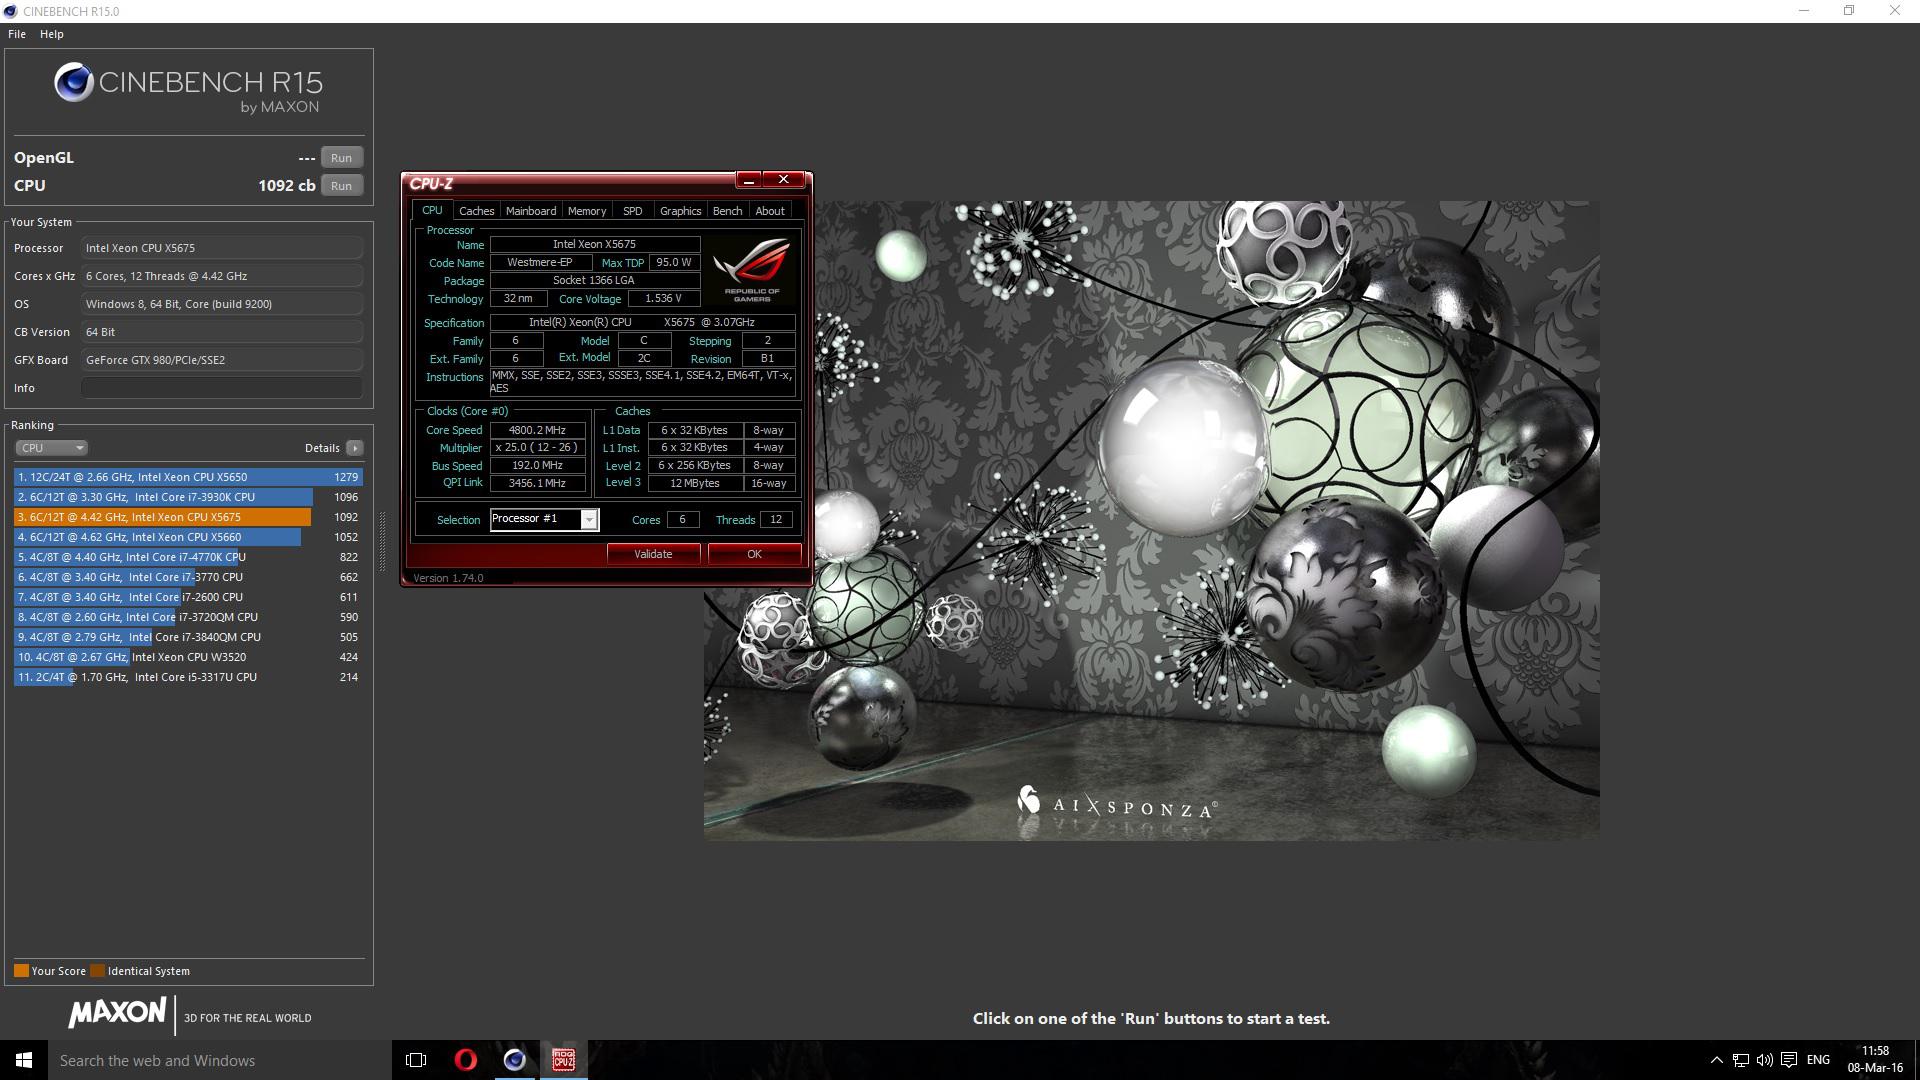Viewport: 1920px width, 1080px height.
Task: Open the Action Center notification icon
Action: 1789,1060
